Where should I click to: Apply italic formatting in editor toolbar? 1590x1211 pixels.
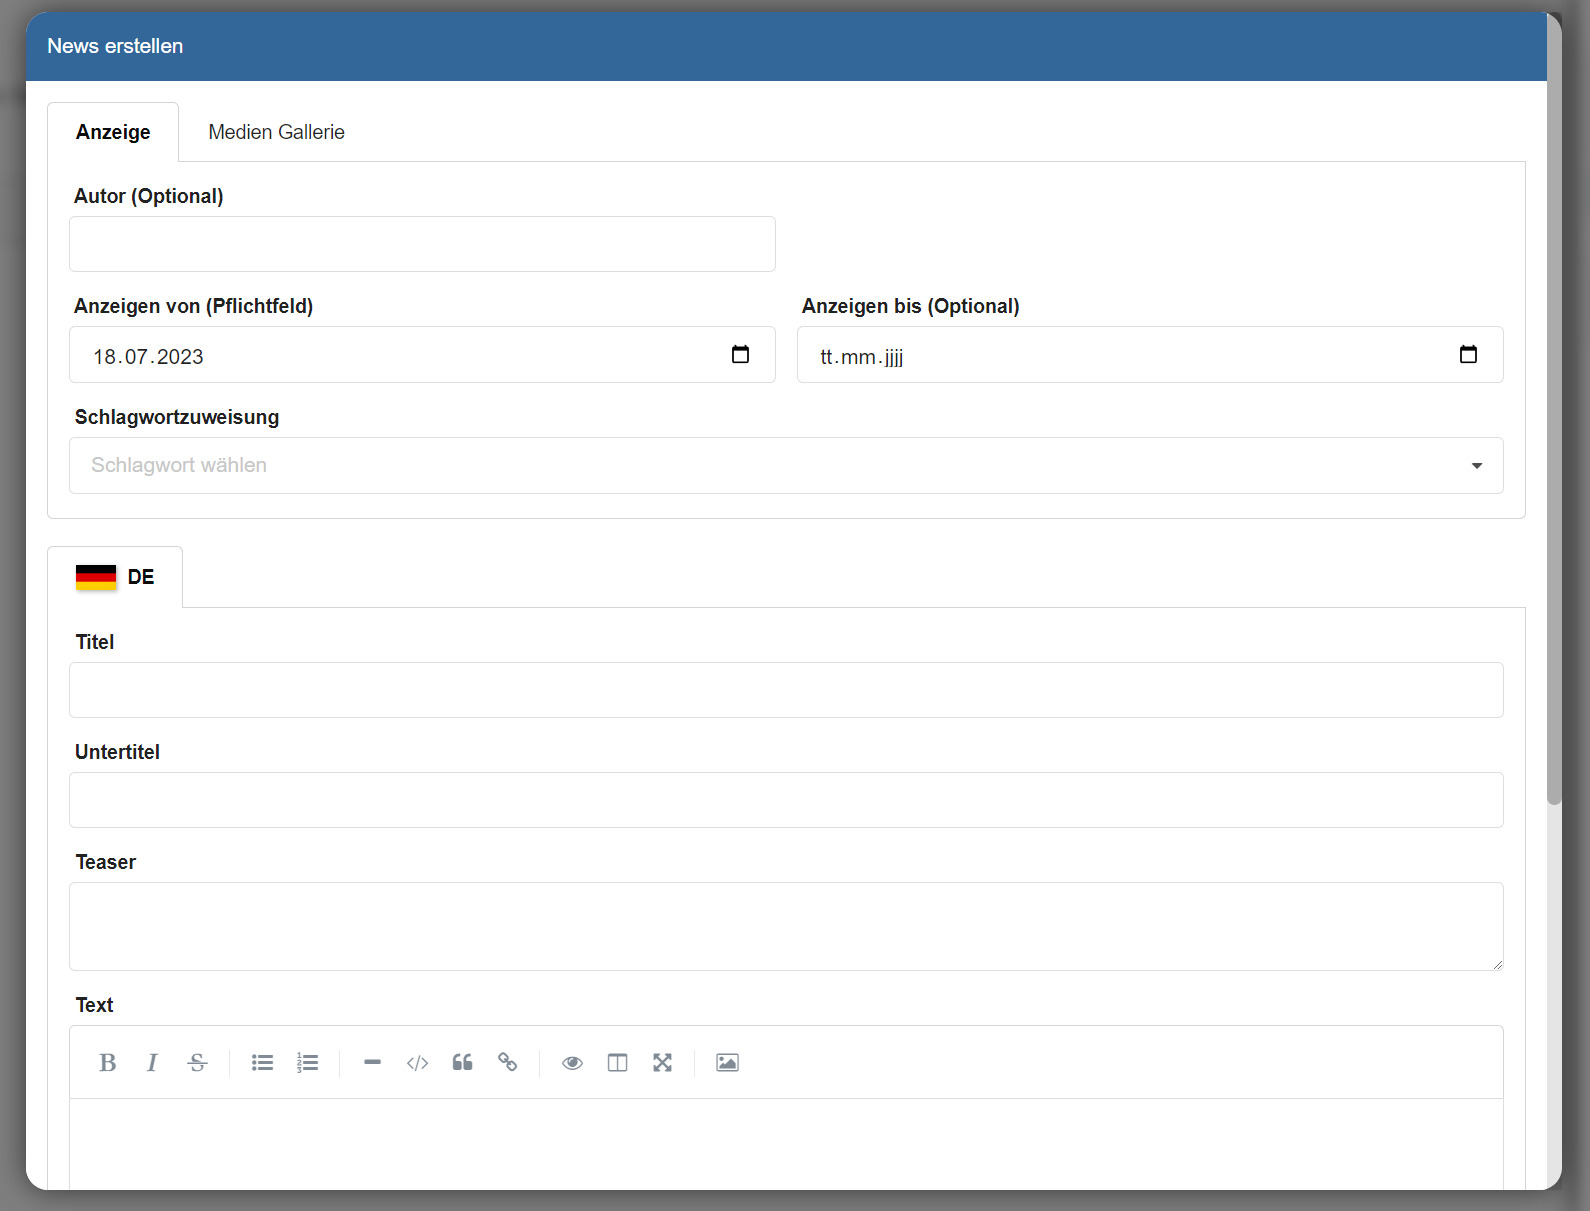pos(152,1063)
